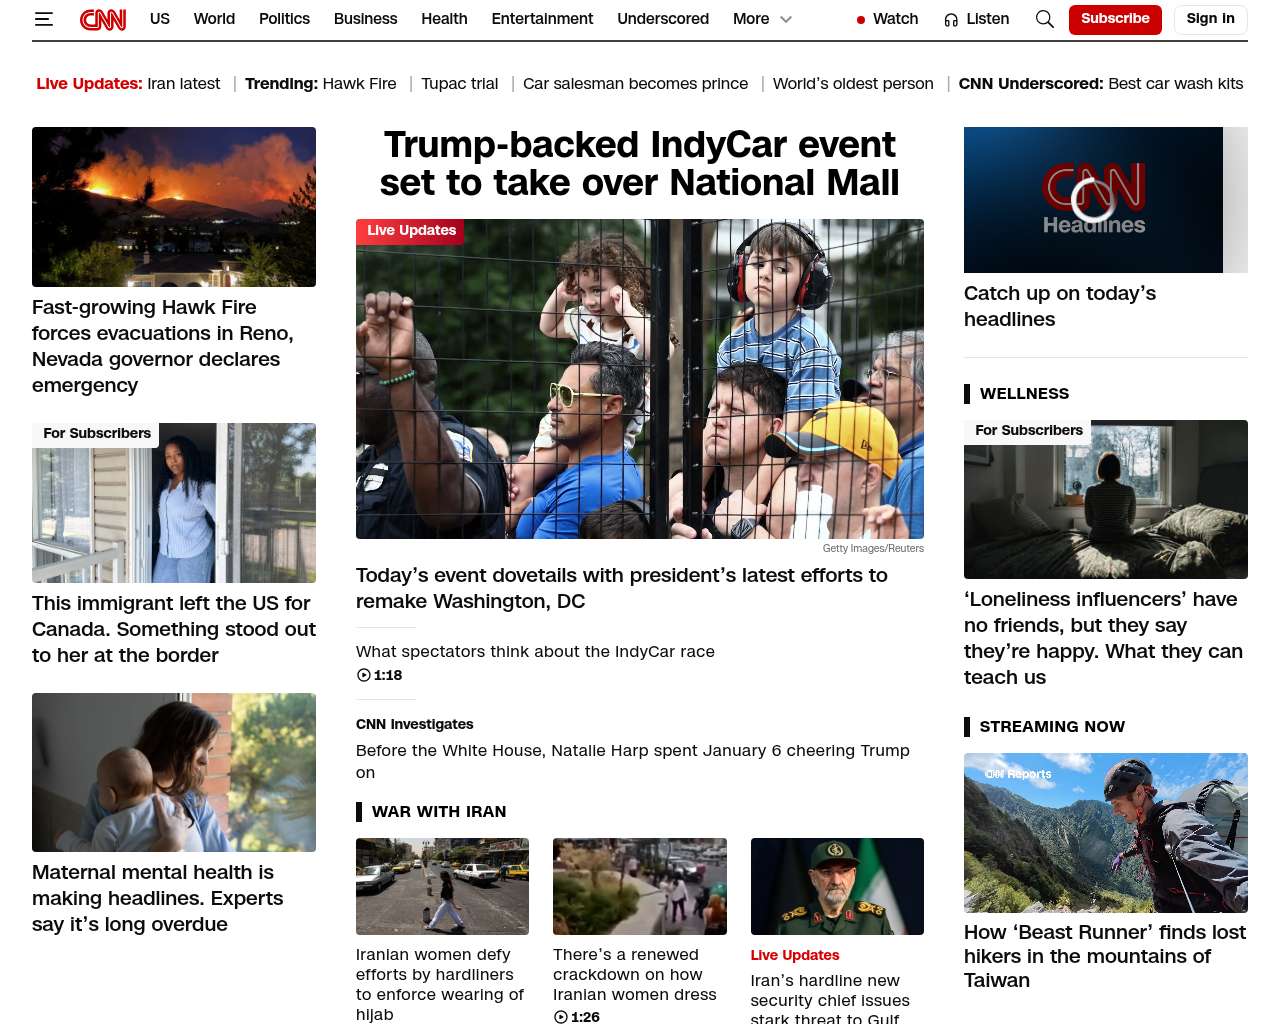Screen dimensions: 1280x1024
Task: Open the US section
Action: [160, 19]
